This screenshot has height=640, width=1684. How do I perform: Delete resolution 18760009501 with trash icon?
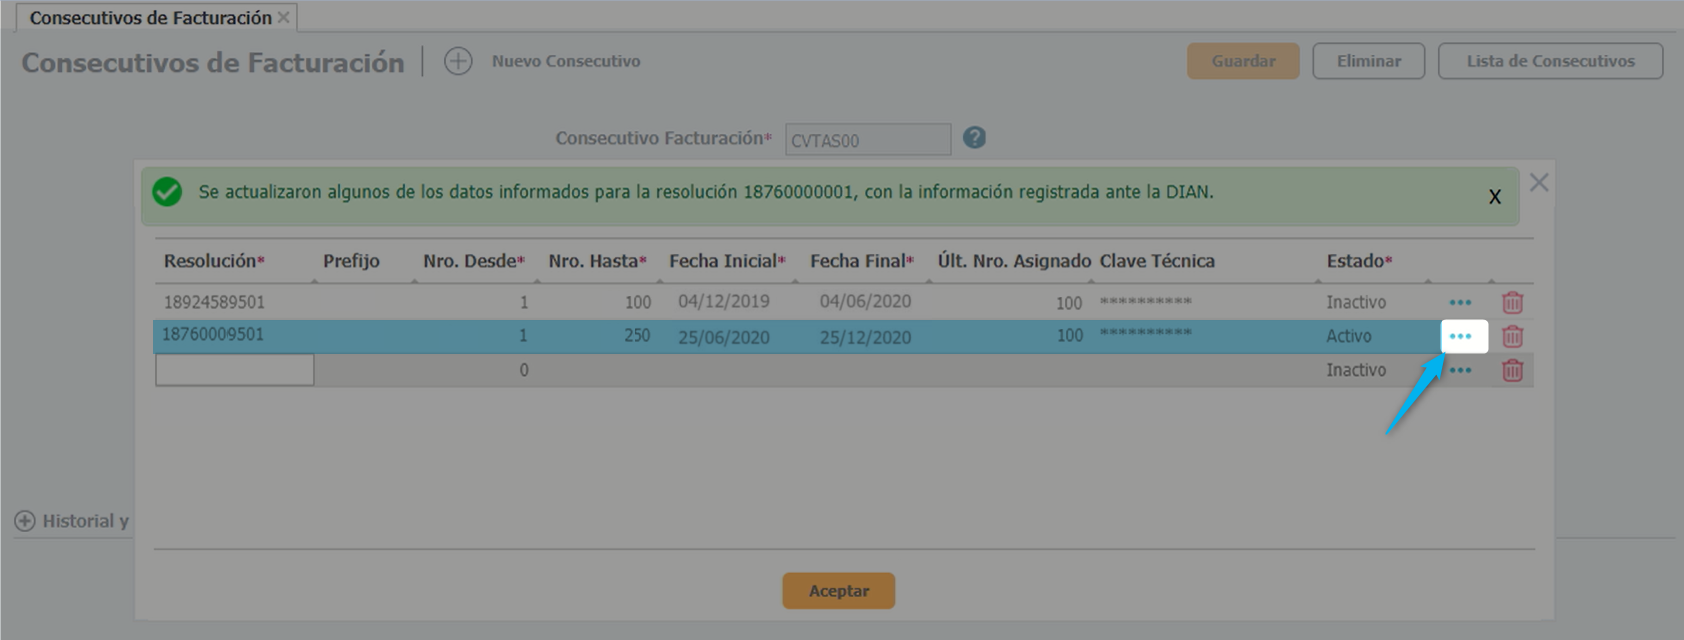(1512, 336)
